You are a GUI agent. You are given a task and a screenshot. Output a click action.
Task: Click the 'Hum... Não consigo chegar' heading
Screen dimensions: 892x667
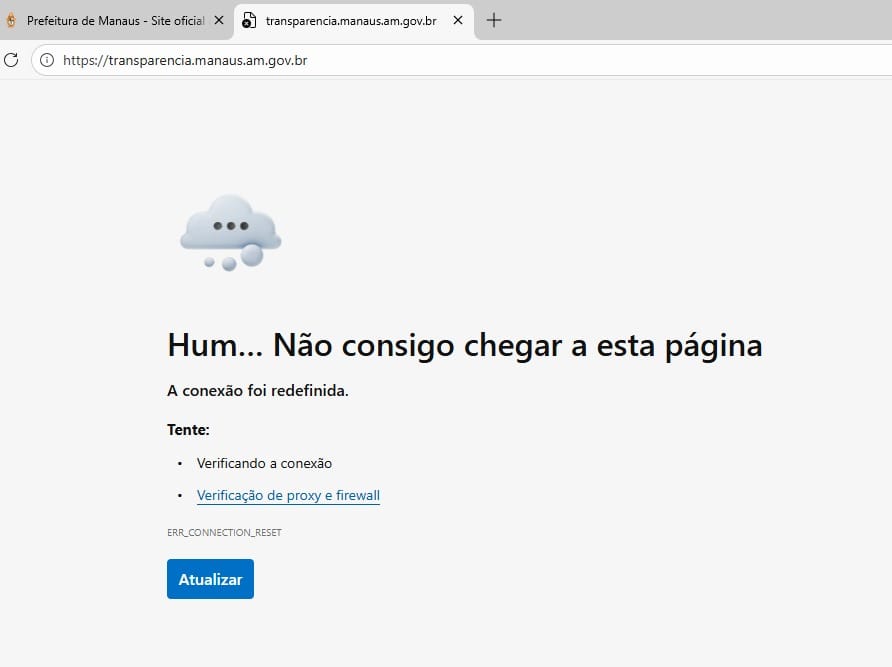[464, 345]
